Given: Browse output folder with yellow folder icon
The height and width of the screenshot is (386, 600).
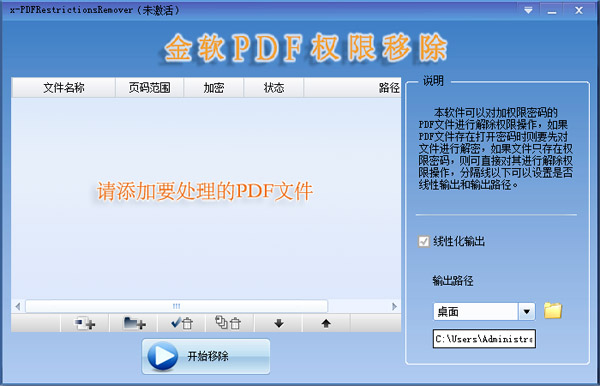Looking at the screenshot, I should [x=553, y=311].
